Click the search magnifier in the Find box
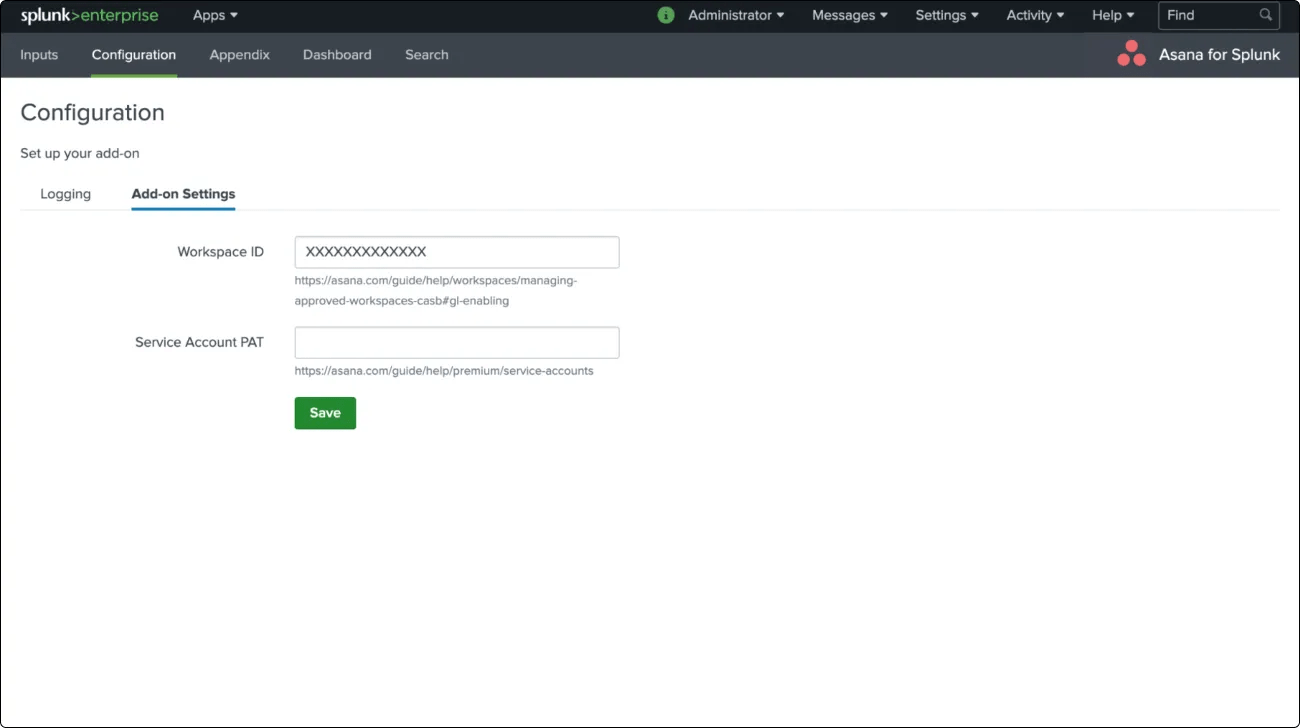This screenshot has width=1300, height=728. click(1266, 15)
